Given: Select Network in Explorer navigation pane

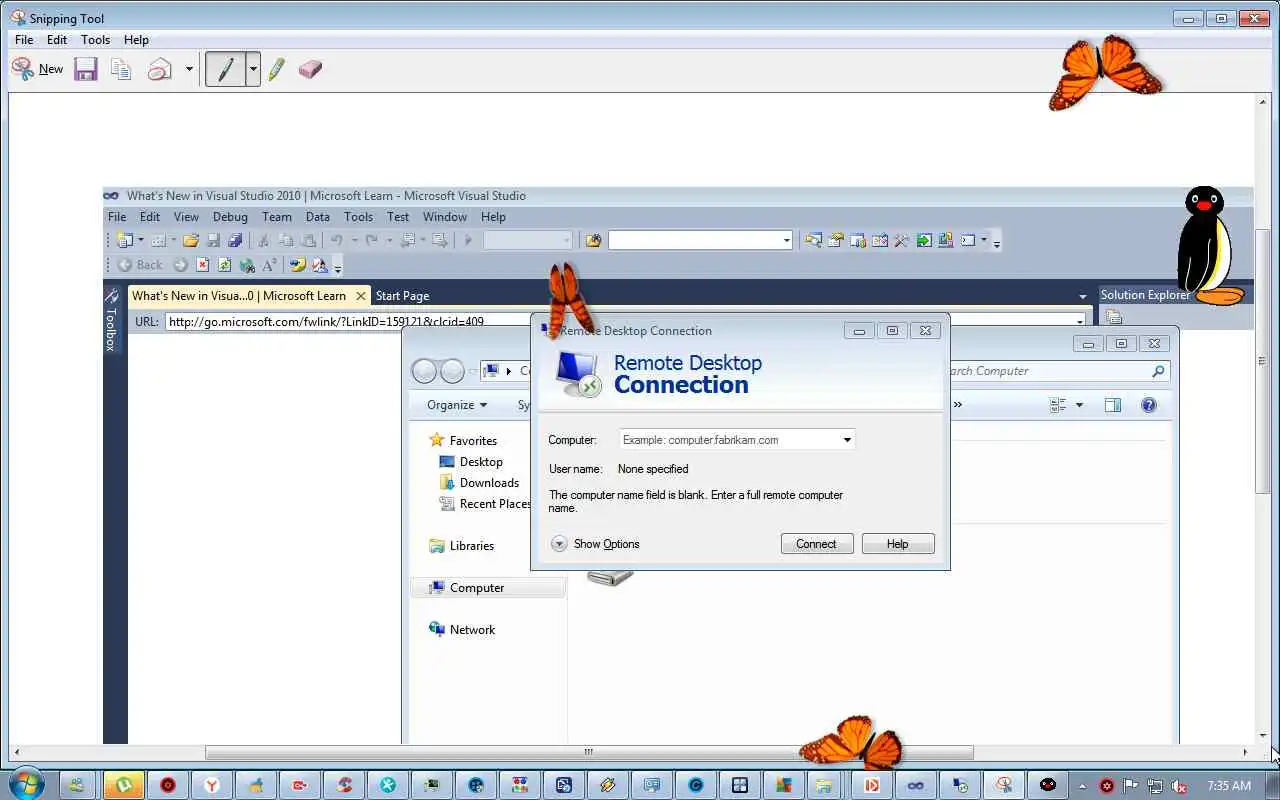Looking at the screenshot, I should coord(462,630).
